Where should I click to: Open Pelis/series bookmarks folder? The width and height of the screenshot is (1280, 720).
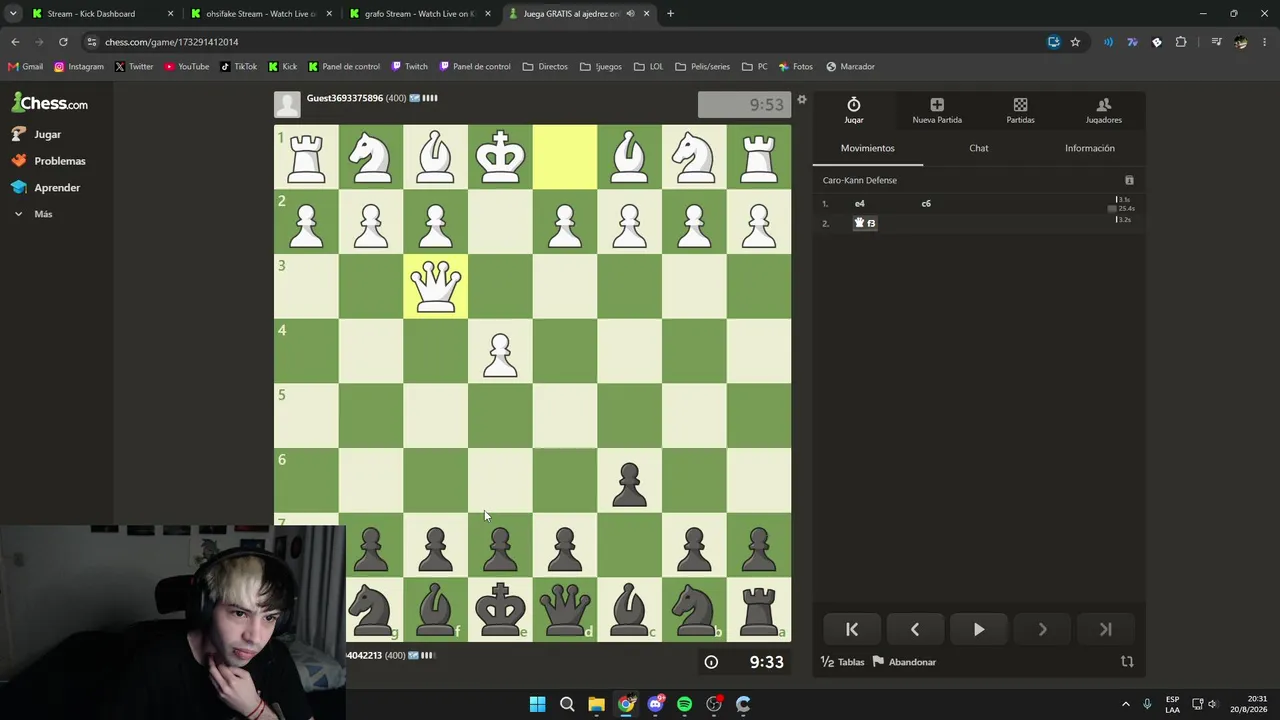point(702,67)
